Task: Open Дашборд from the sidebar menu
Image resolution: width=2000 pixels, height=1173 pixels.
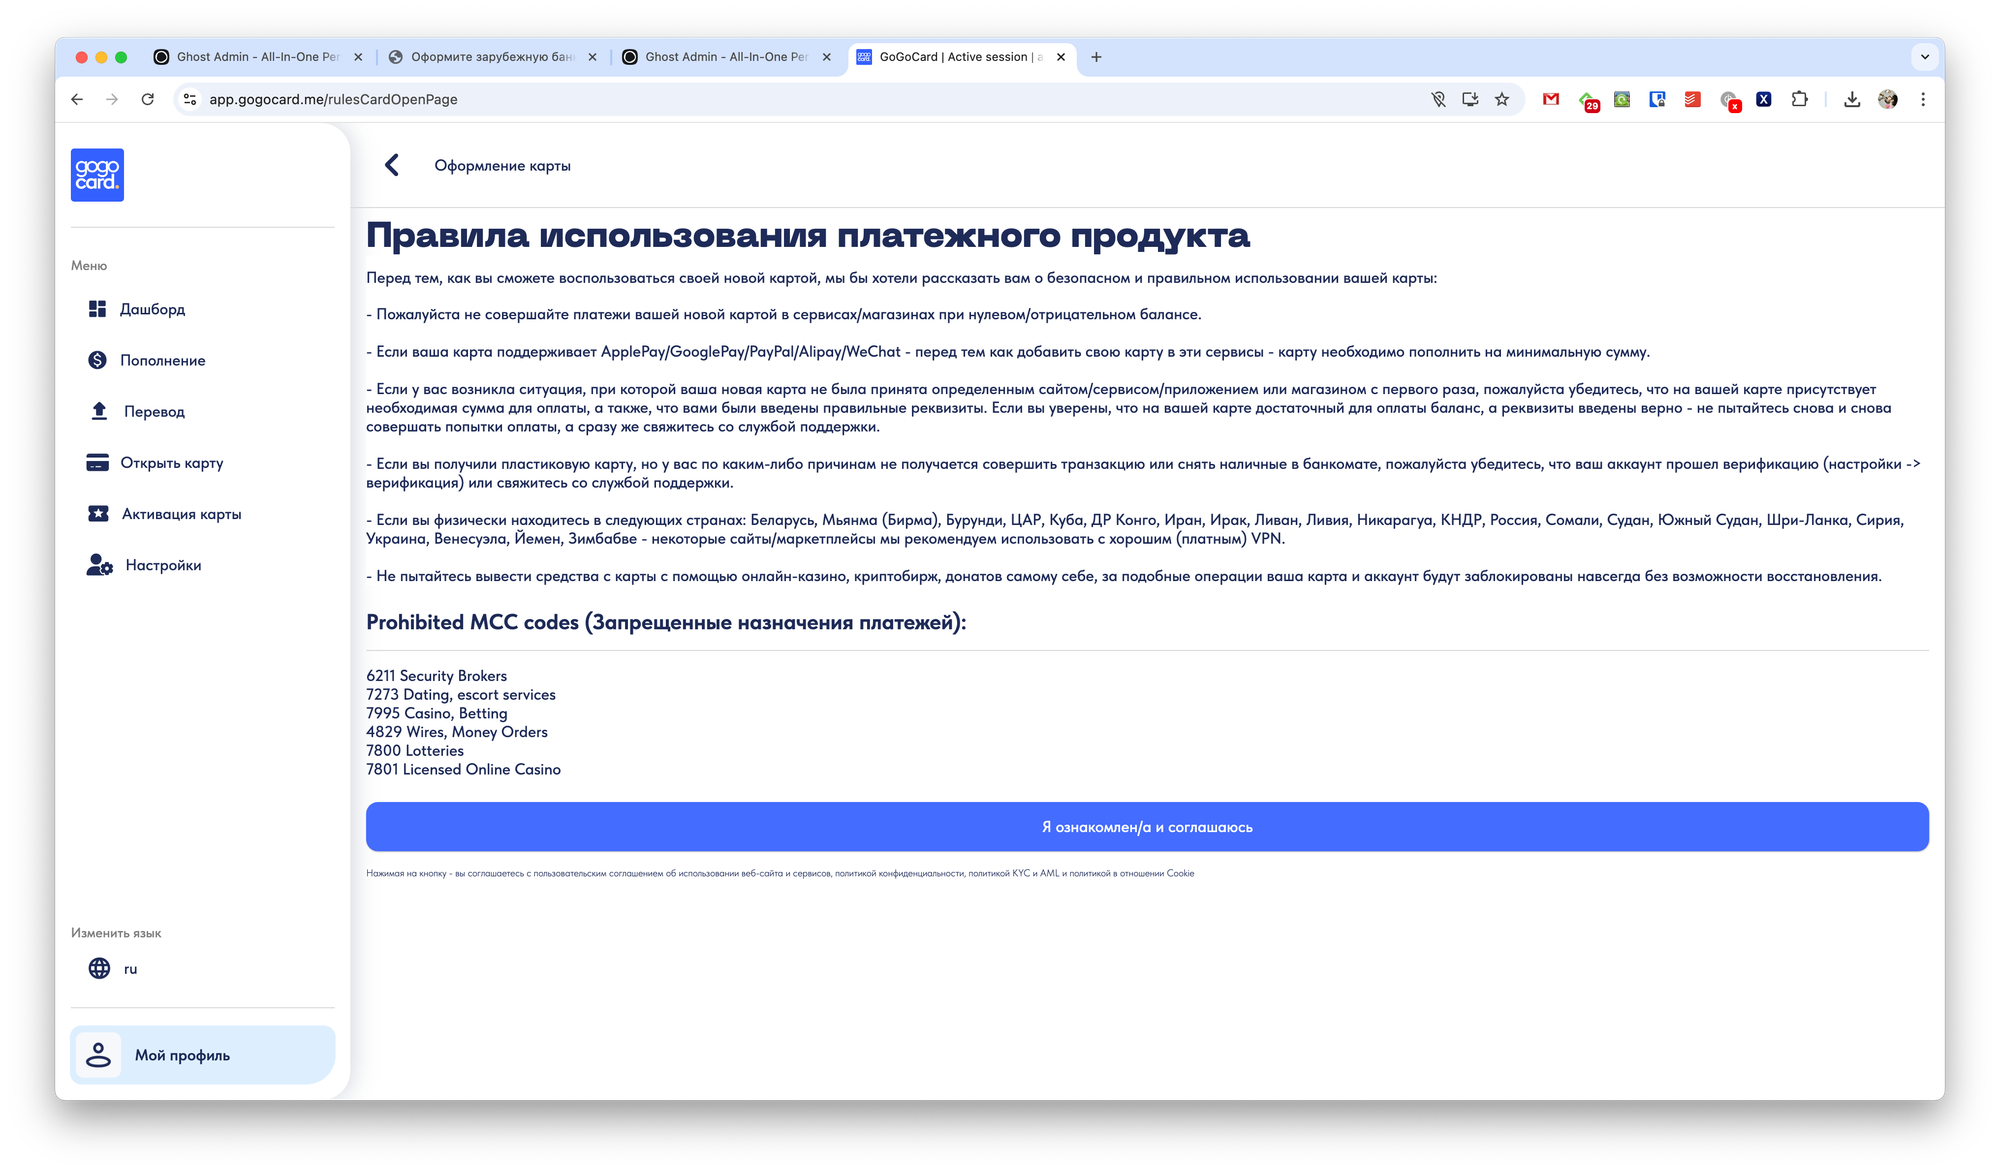Action: pyautogui.click(x=152, y=309)
